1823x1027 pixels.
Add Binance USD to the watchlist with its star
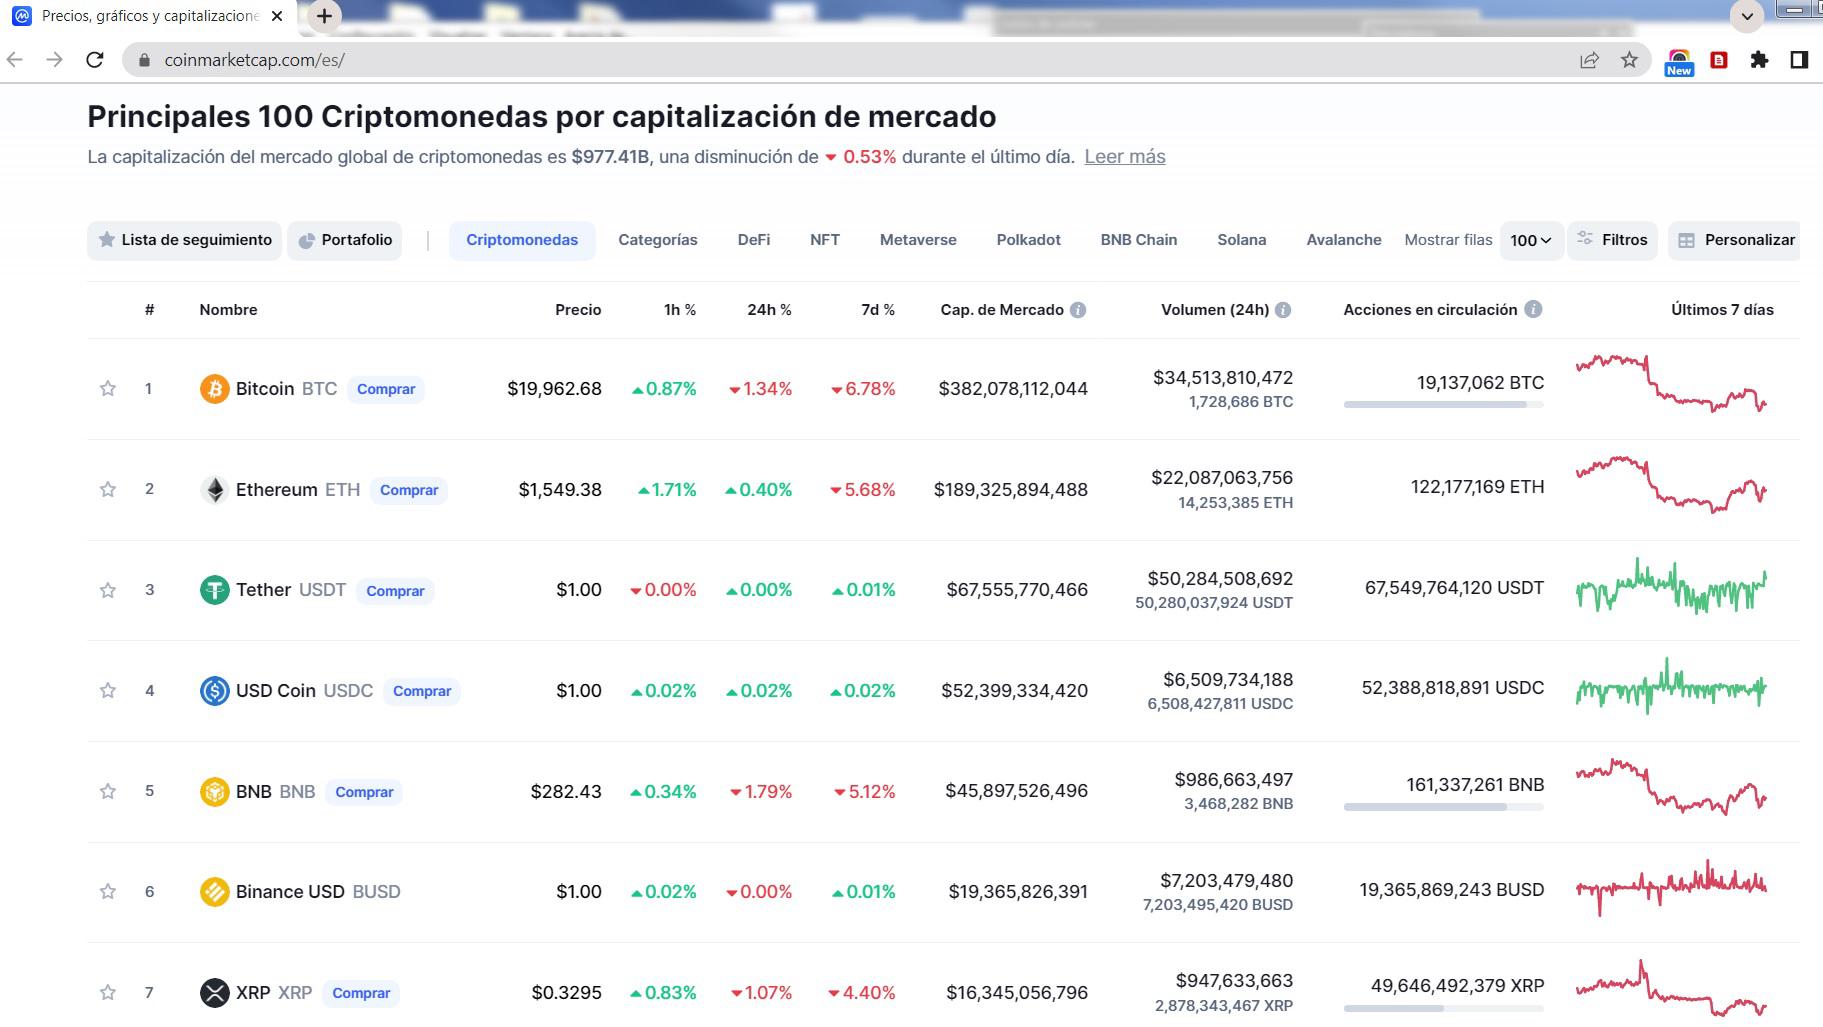coord(108,892)
